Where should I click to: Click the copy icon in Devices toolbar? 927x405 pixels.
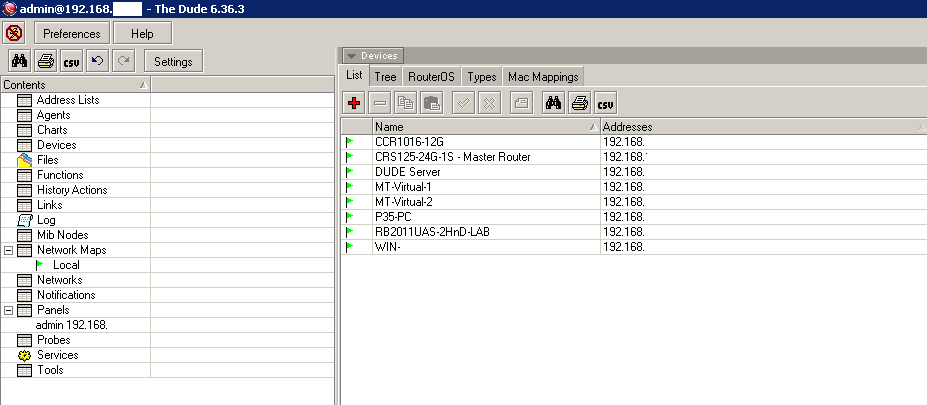coord(405,103)
